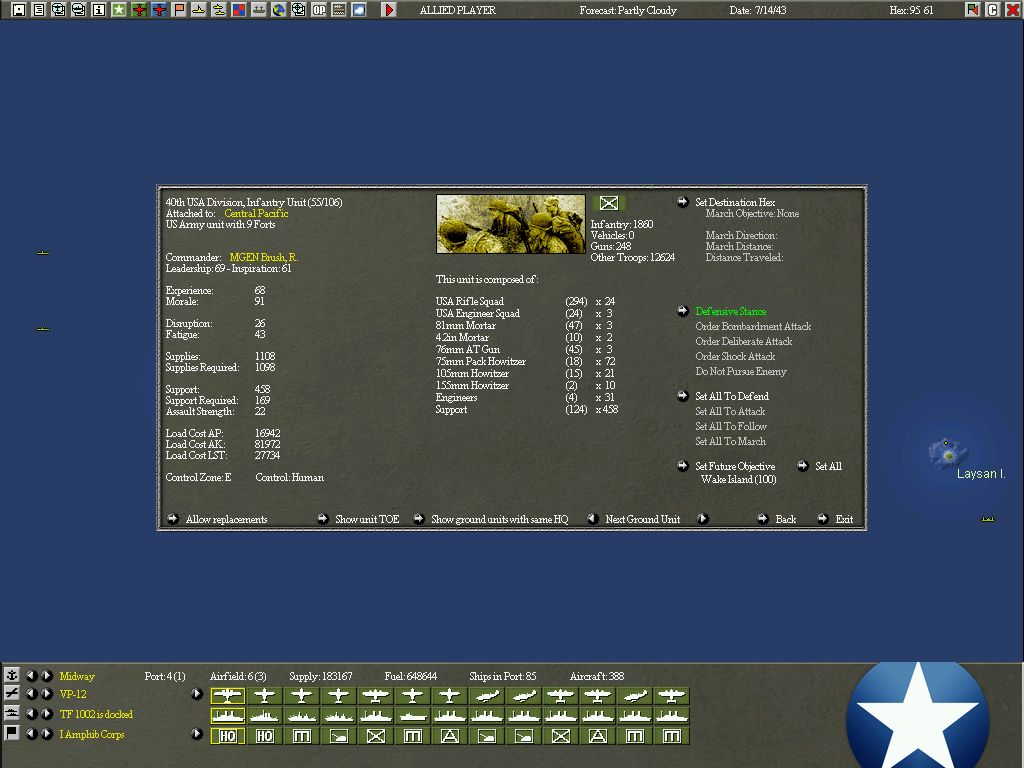
Task: Toggle Allow replacements option
Action: click(173, 519)
